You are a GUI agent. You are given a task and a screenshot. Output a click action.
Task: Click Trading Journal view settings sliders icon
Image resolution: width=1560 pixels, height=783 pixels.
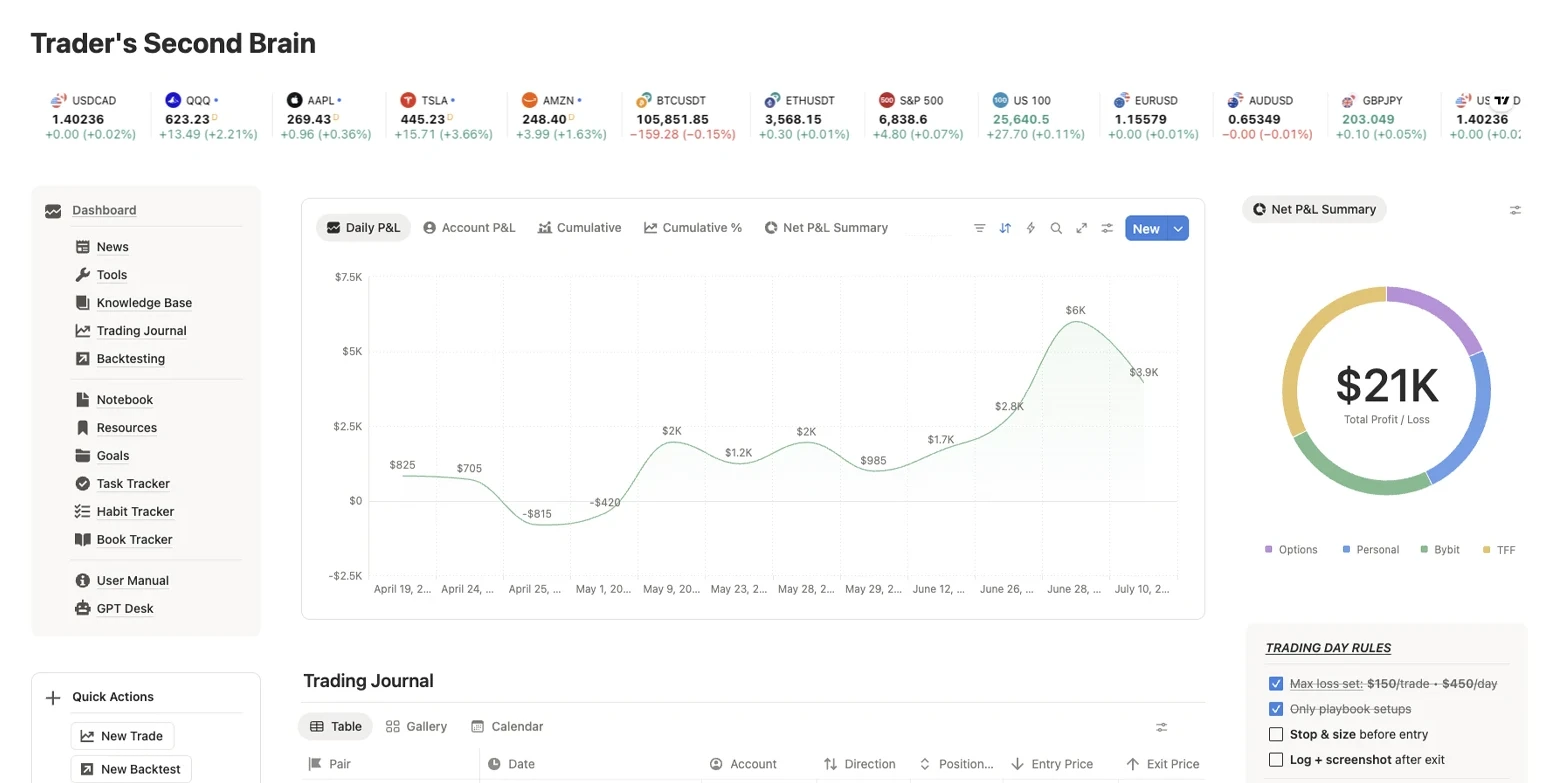1161,727
